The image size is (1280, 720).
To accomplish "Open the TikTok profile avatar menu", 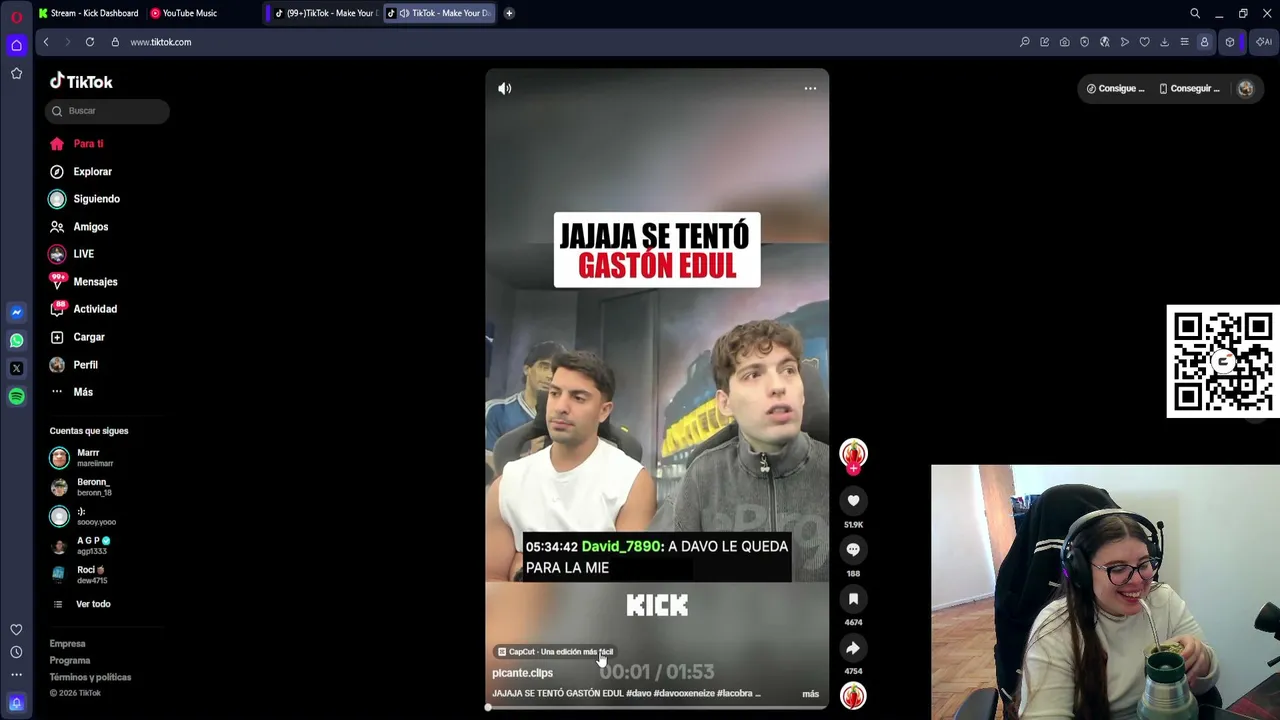I will tap(1245, 89).
